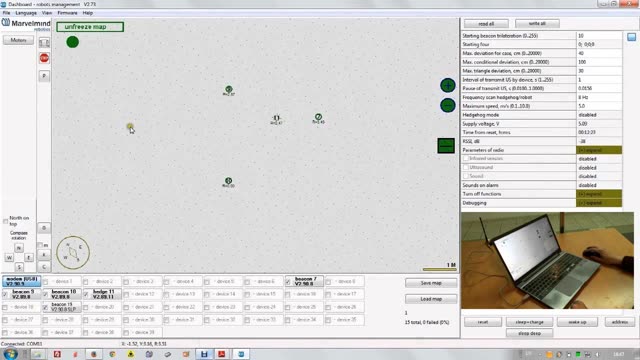The height and width of the screenshot is (360, 640).
Task: Click the top left-toolbar icon above the STOP button
Action: click(x=44, y=42)
